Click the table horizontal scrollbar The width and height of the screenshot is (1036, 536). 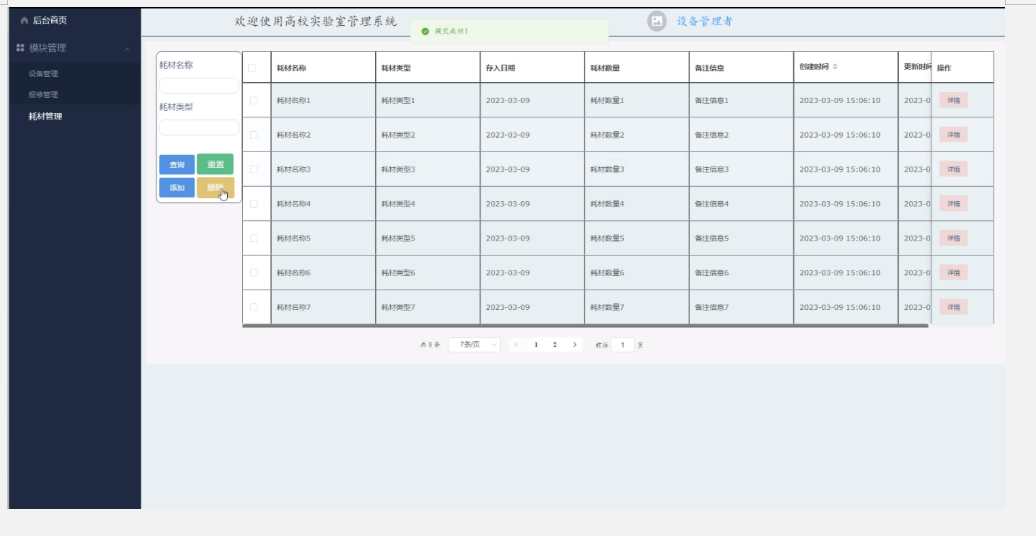(x=585, y=325)
